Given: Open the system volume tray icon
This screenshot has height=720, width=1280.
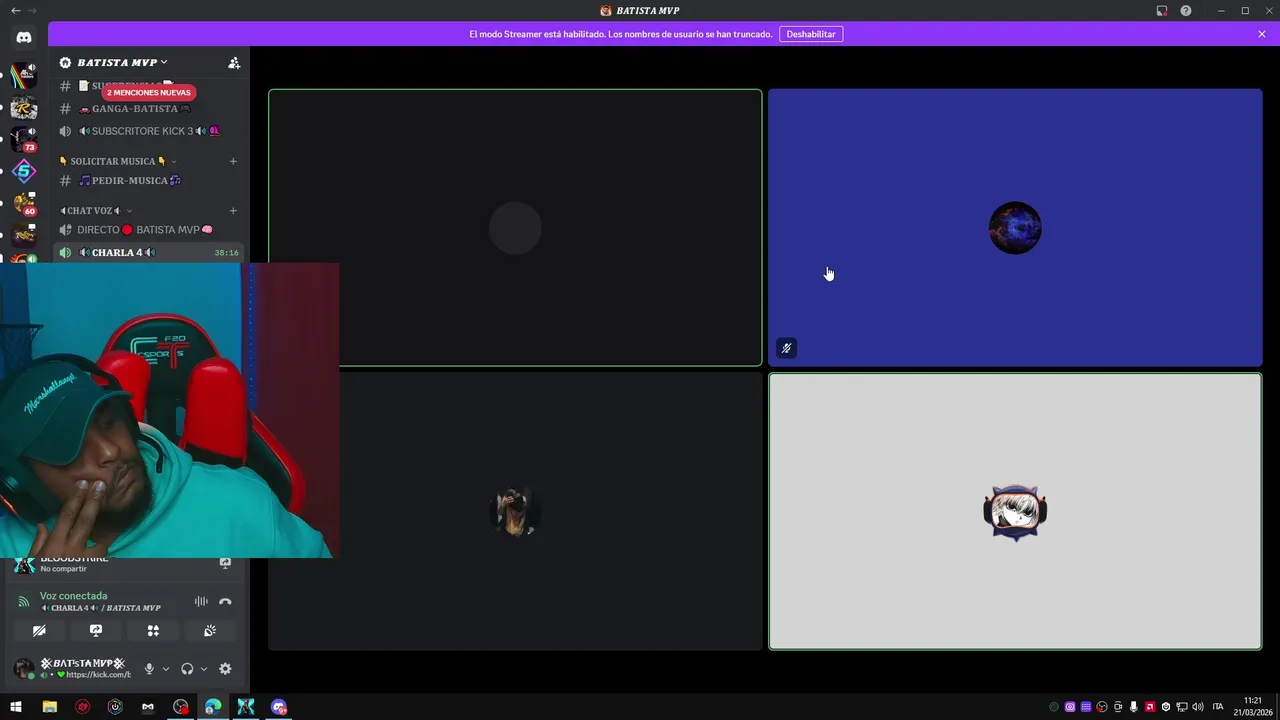Looking at the screenshot, I should (1198, 707).
